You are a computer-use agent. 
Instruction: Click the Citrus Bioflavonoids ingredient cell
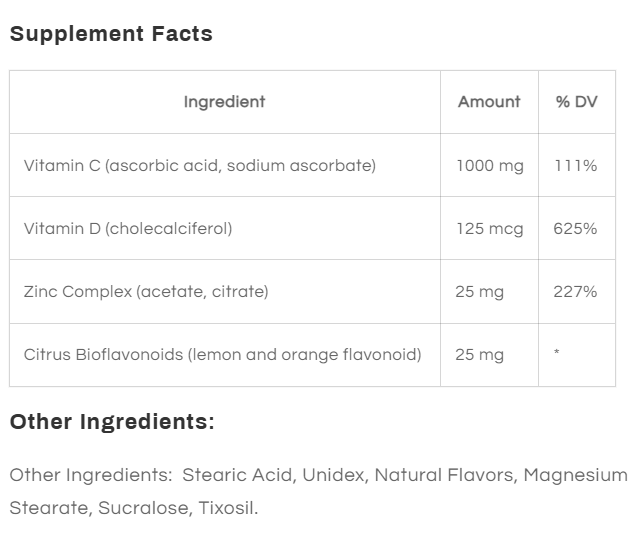click(222, 355)
